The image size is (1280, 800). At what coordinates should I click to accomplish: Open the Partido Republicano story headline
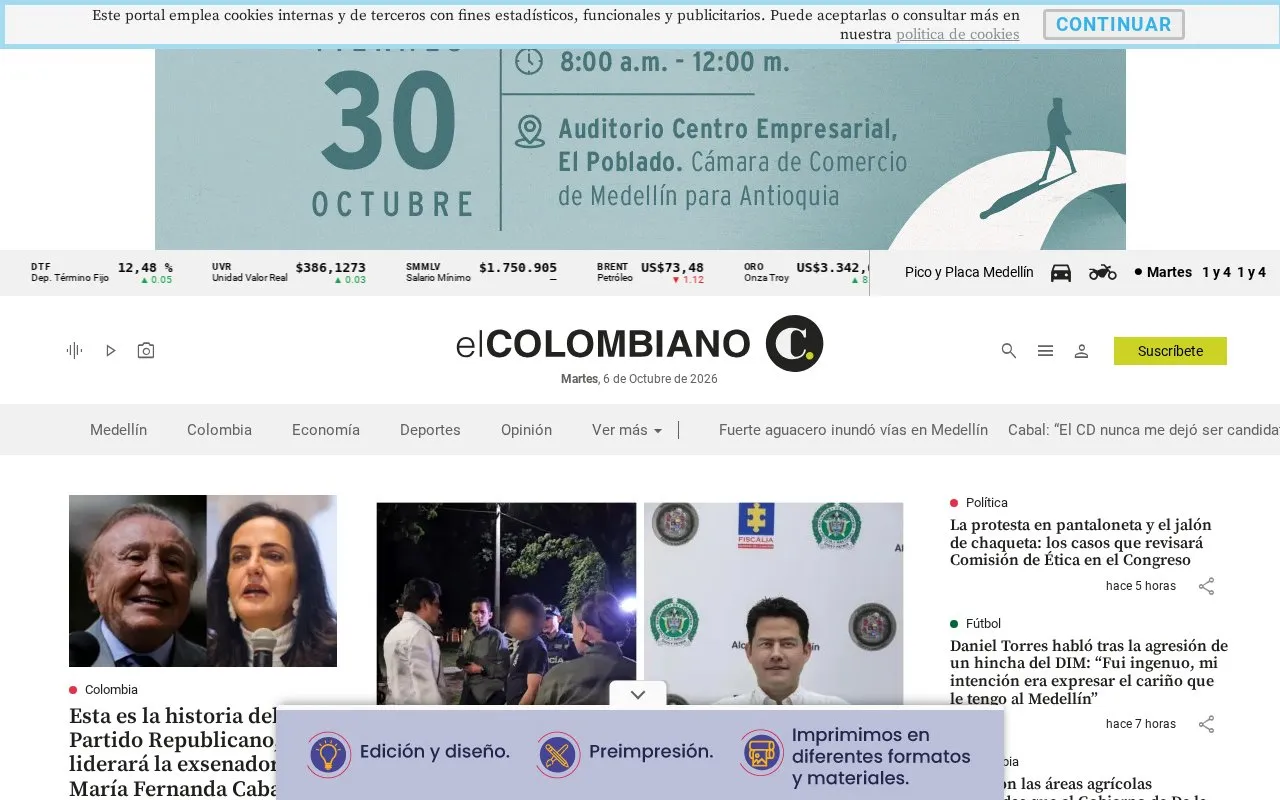[x=173, y=753]
